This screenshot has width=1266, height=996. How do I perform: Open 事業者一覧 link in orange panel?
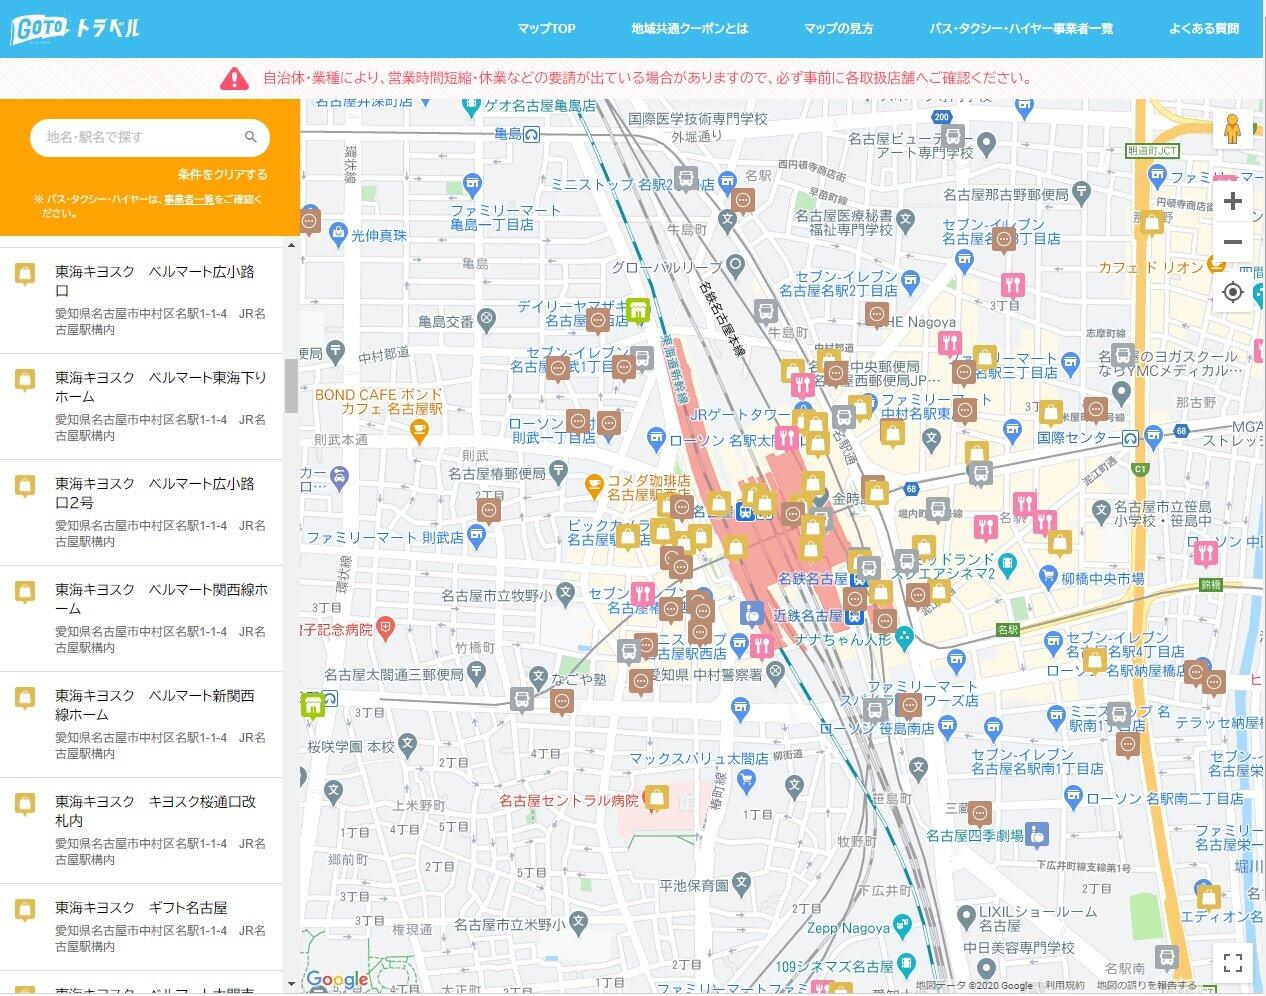[189, 199]
